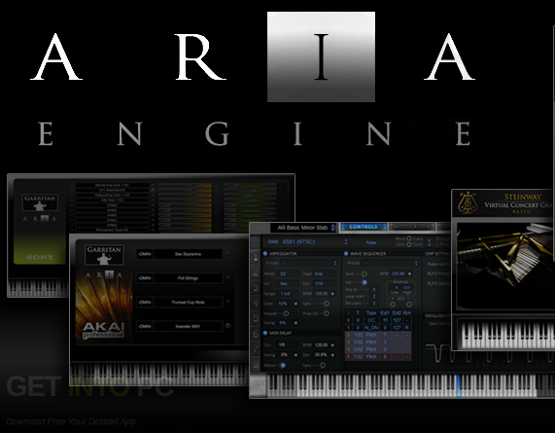555x433 pixels.
Task: Open the AR Basic Minor Stab preset selector
Action: 303,228
